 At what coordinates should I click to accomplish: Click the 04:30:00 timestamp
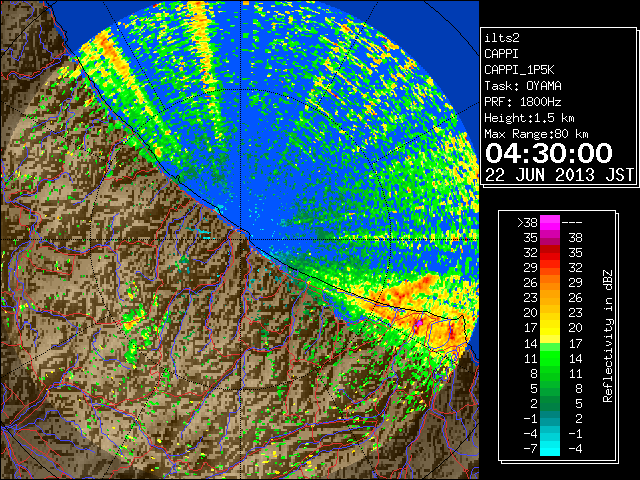[x=549, y=153]
